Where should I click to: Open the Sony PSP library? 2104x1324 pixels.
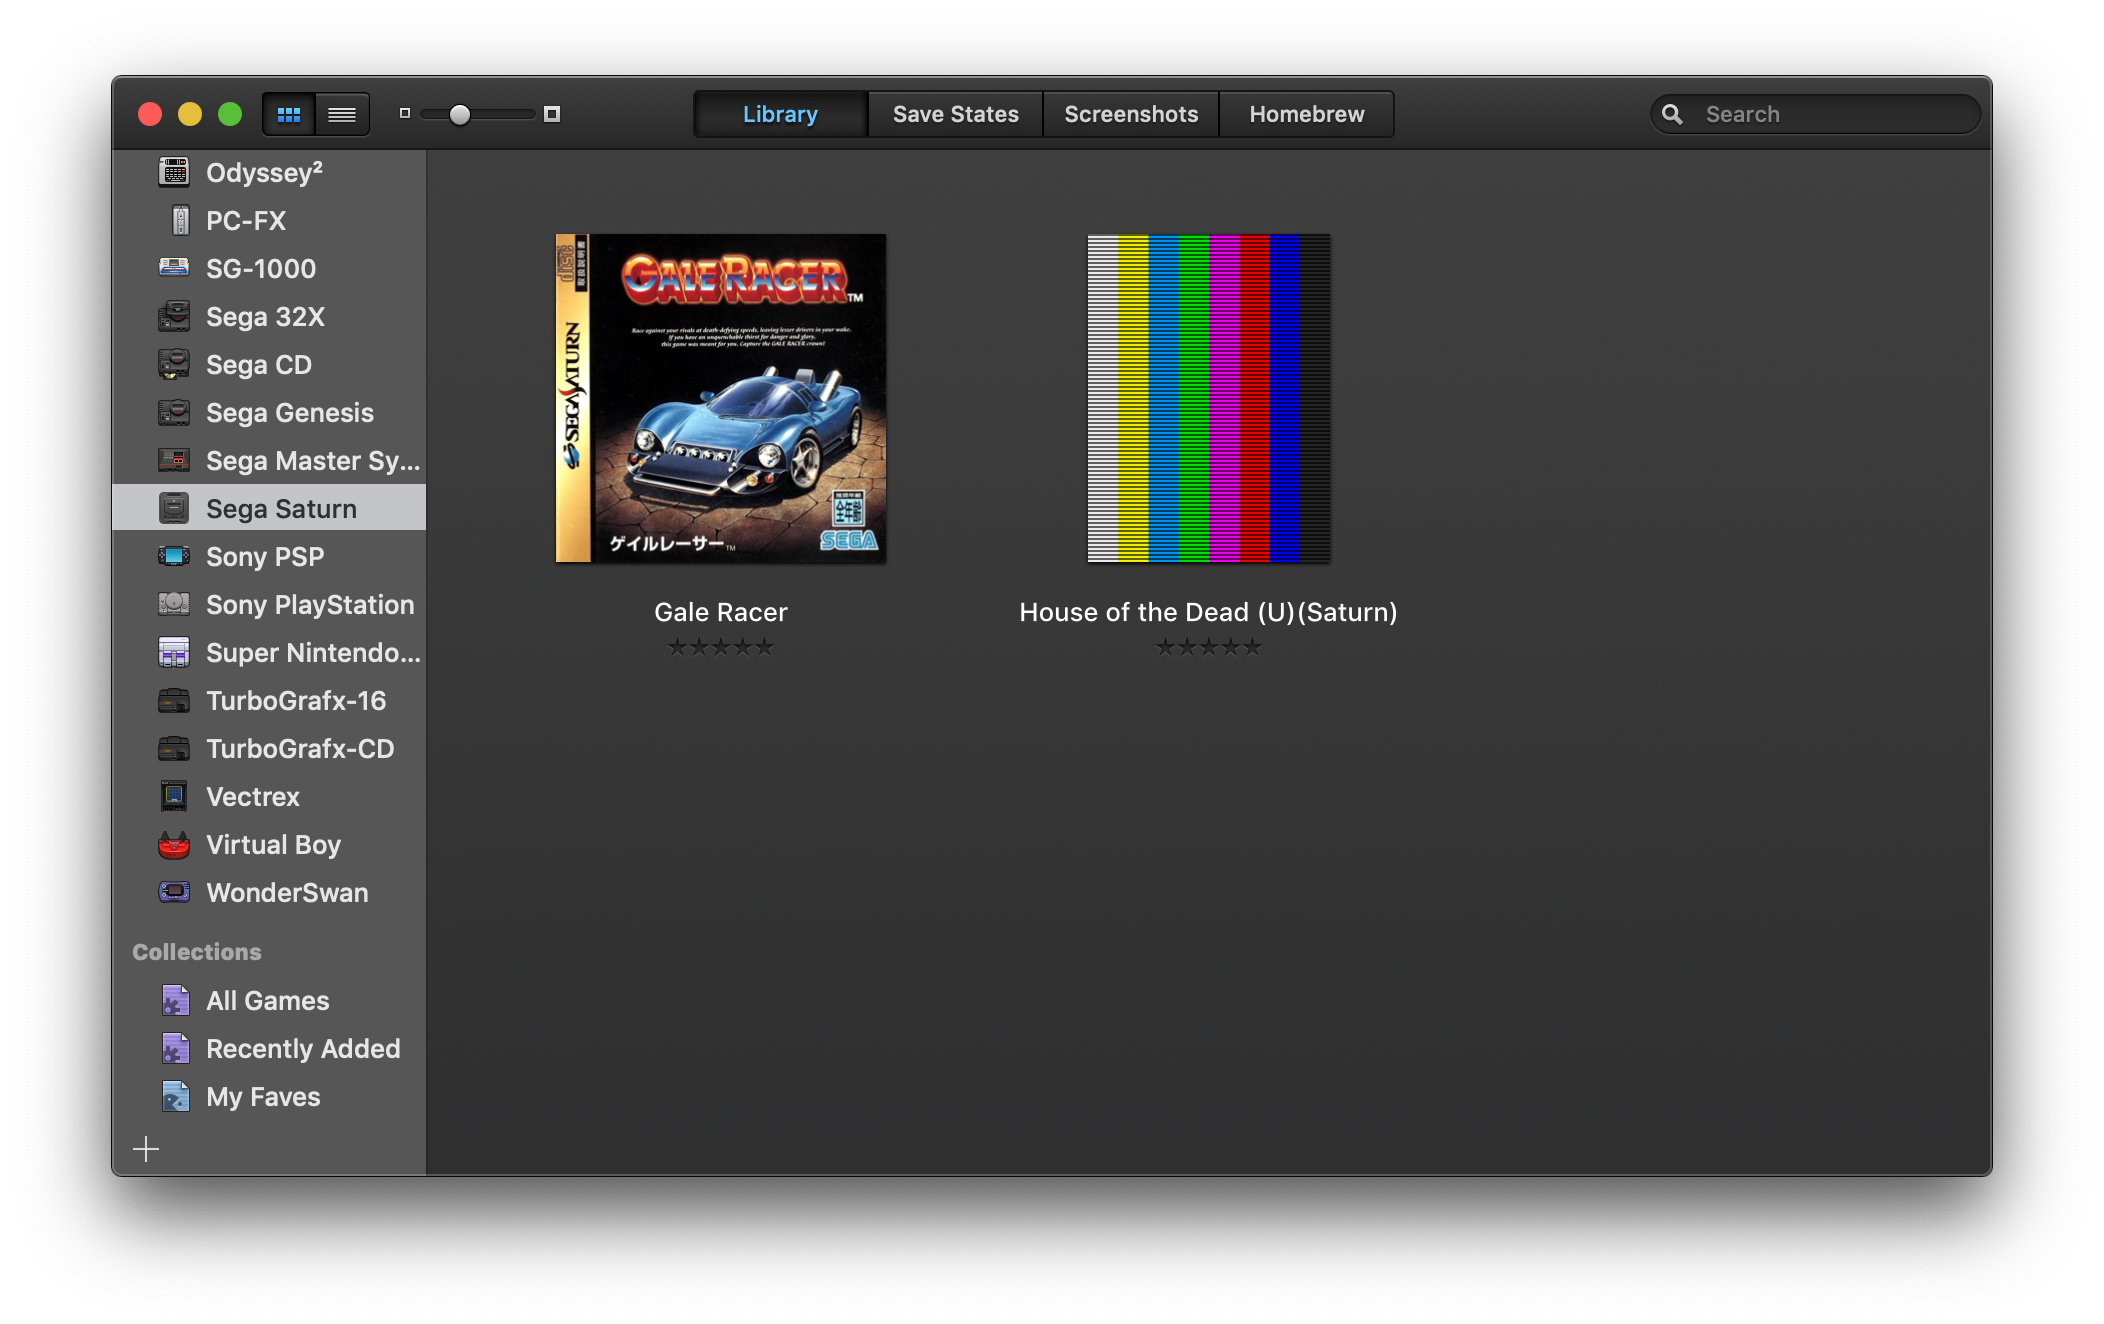click(264, 556)
